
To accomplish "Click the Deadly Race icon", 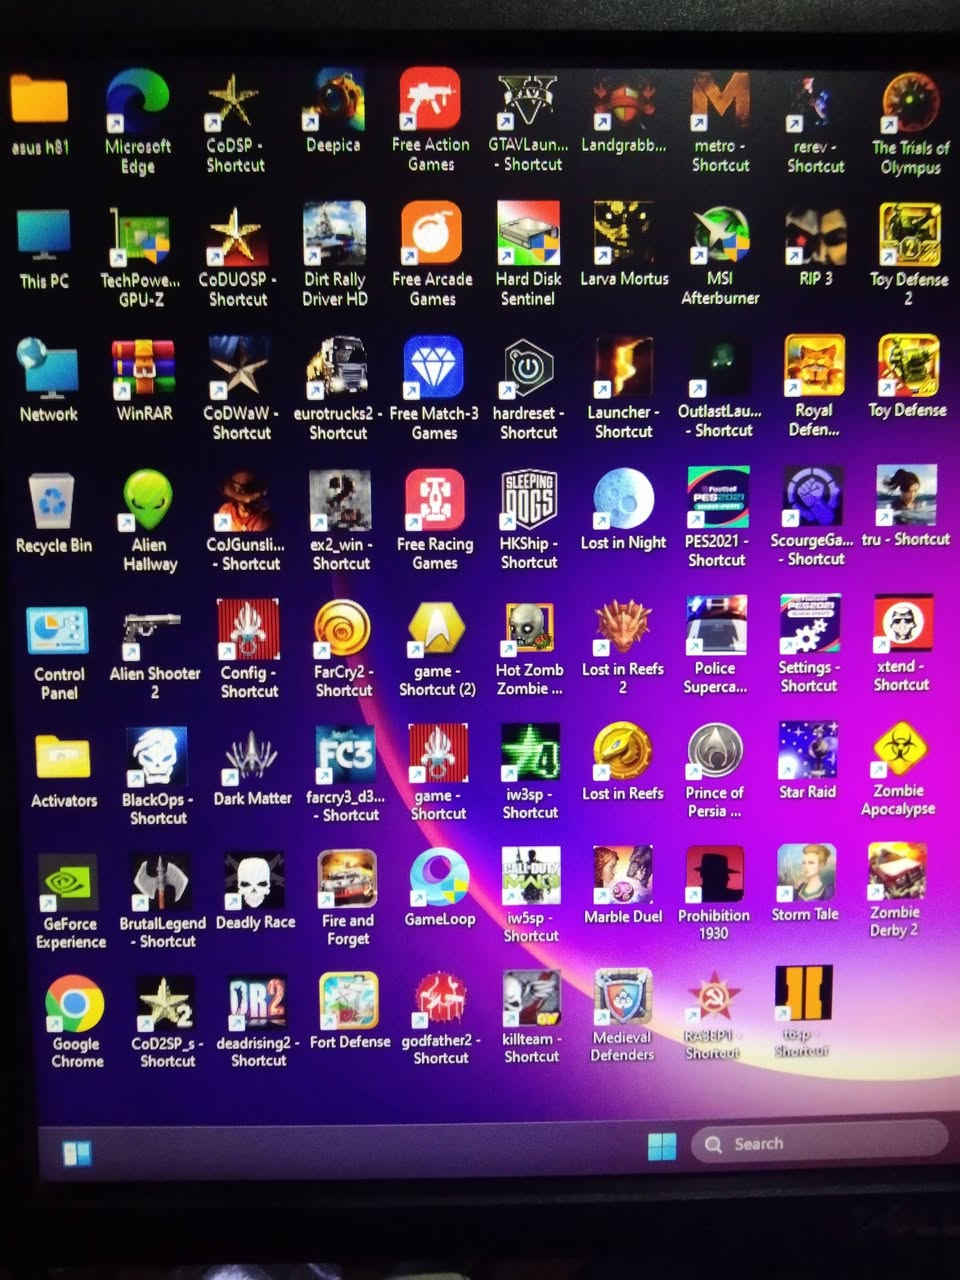I will 254,881.
